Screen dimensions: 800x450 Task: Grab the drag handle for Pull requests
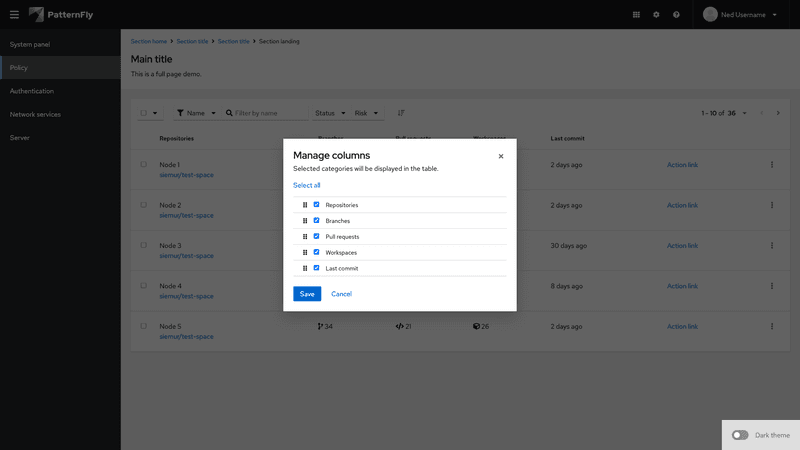click(305, 237)
